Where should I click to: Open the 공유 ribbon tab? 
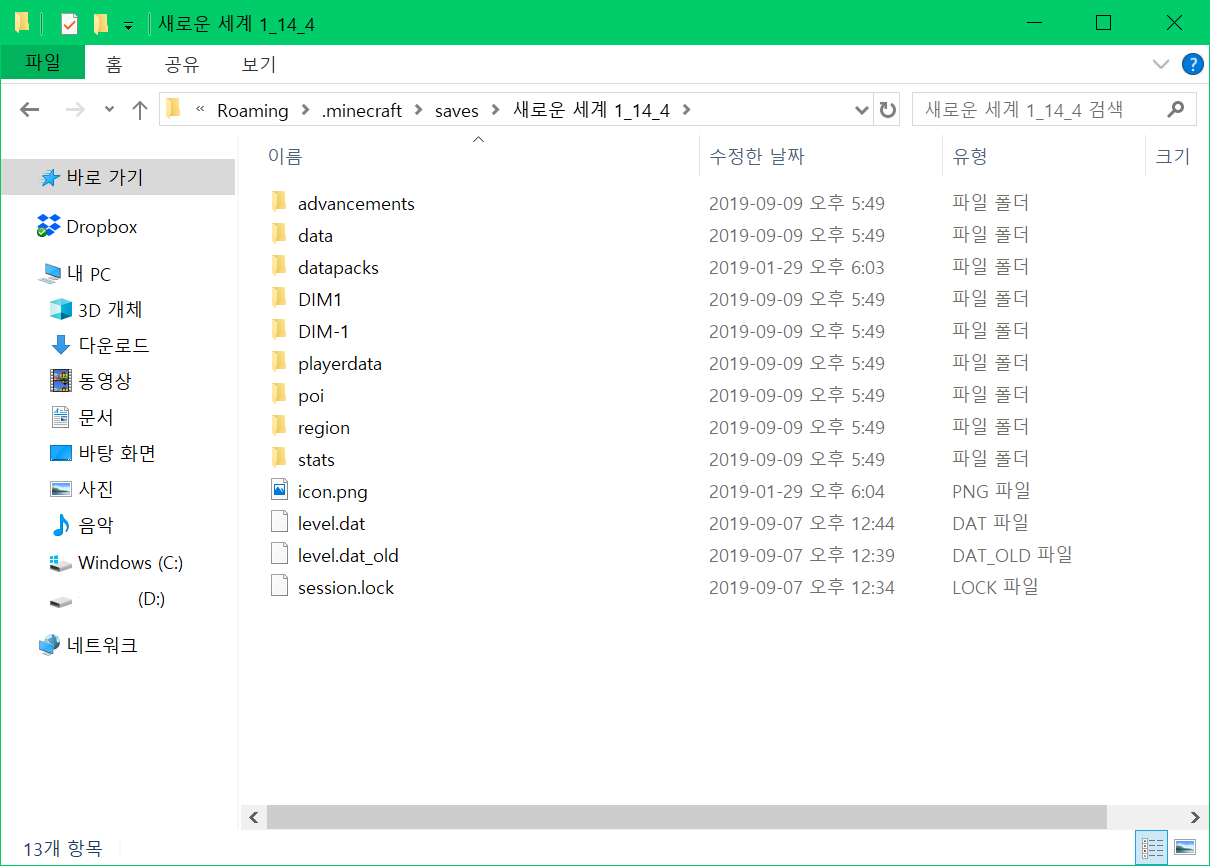(x=182, y=64)
